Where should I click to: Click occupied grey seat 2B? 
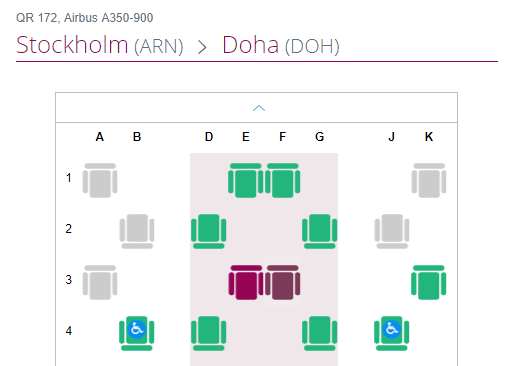click(x=137, y=231)
